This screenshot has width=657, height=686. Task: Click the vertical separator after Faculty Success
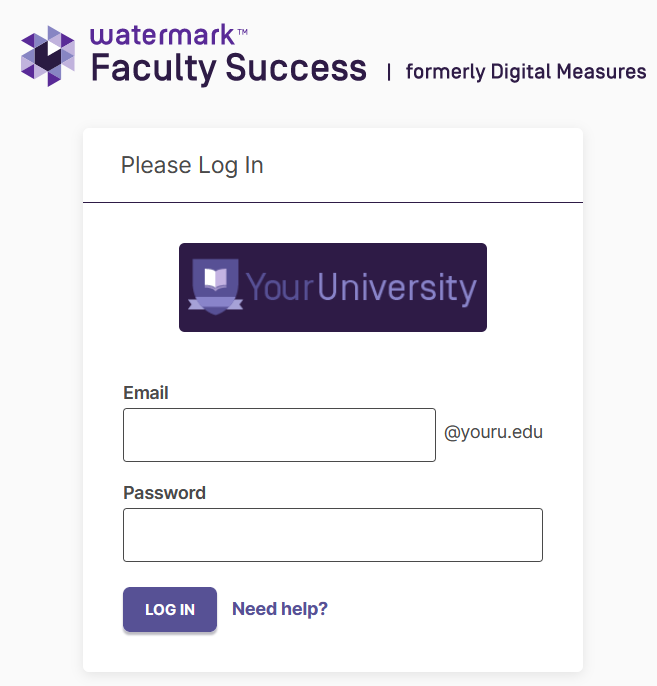(388, 72)
